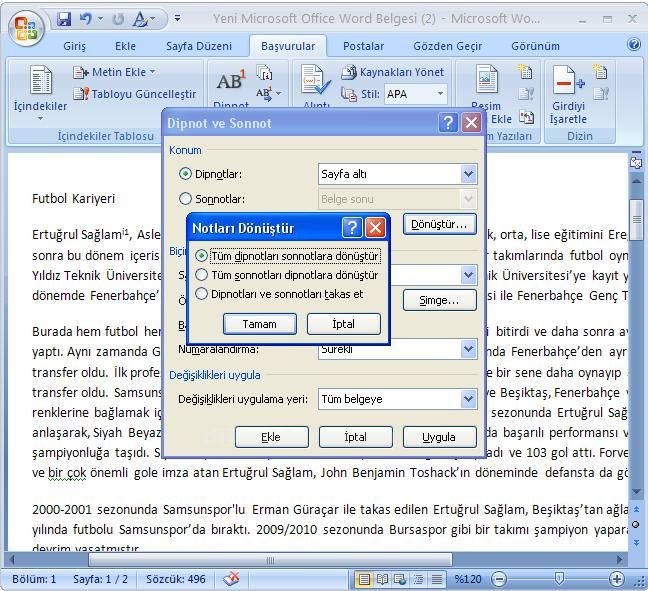Undo the last action
The image size is (648, 591).
click(86, 19)
